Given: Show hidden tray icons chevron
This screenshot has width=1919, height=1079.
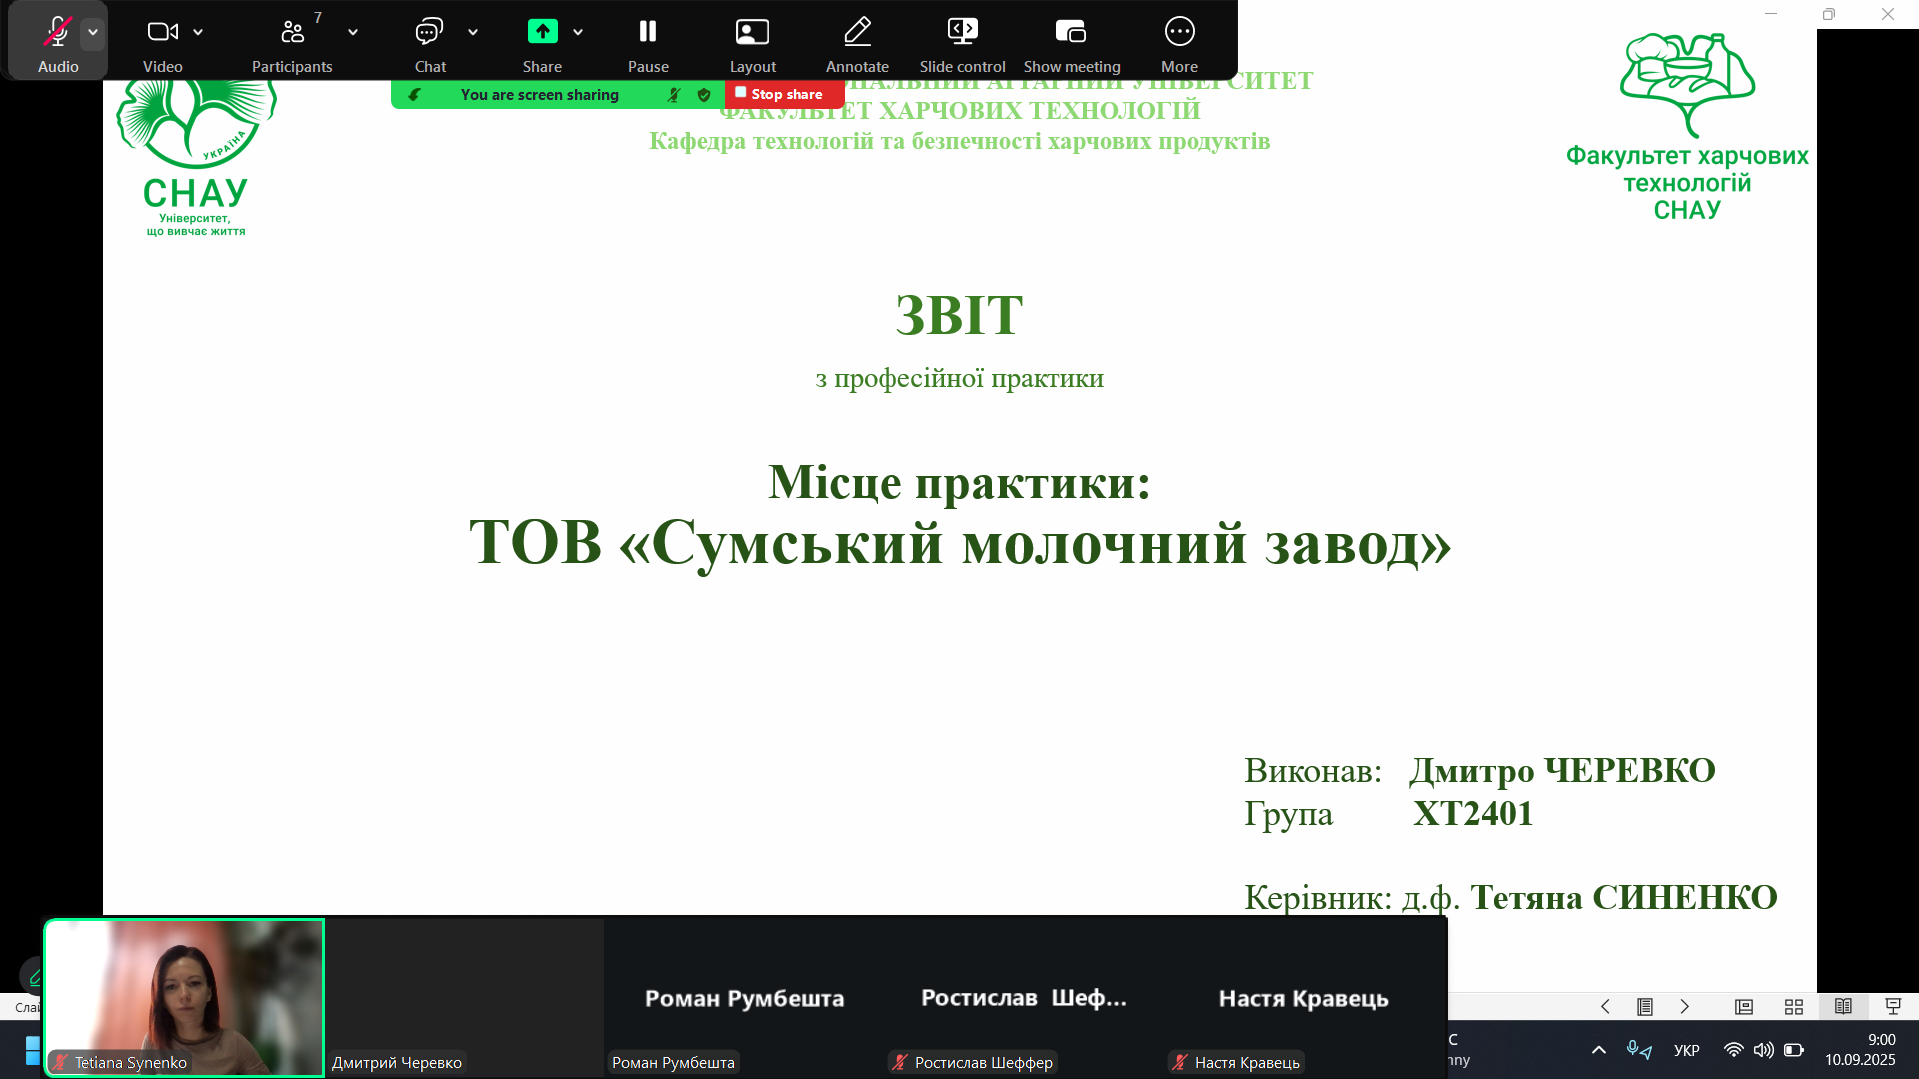Looking at the screenshot, I should 1599,1050.
